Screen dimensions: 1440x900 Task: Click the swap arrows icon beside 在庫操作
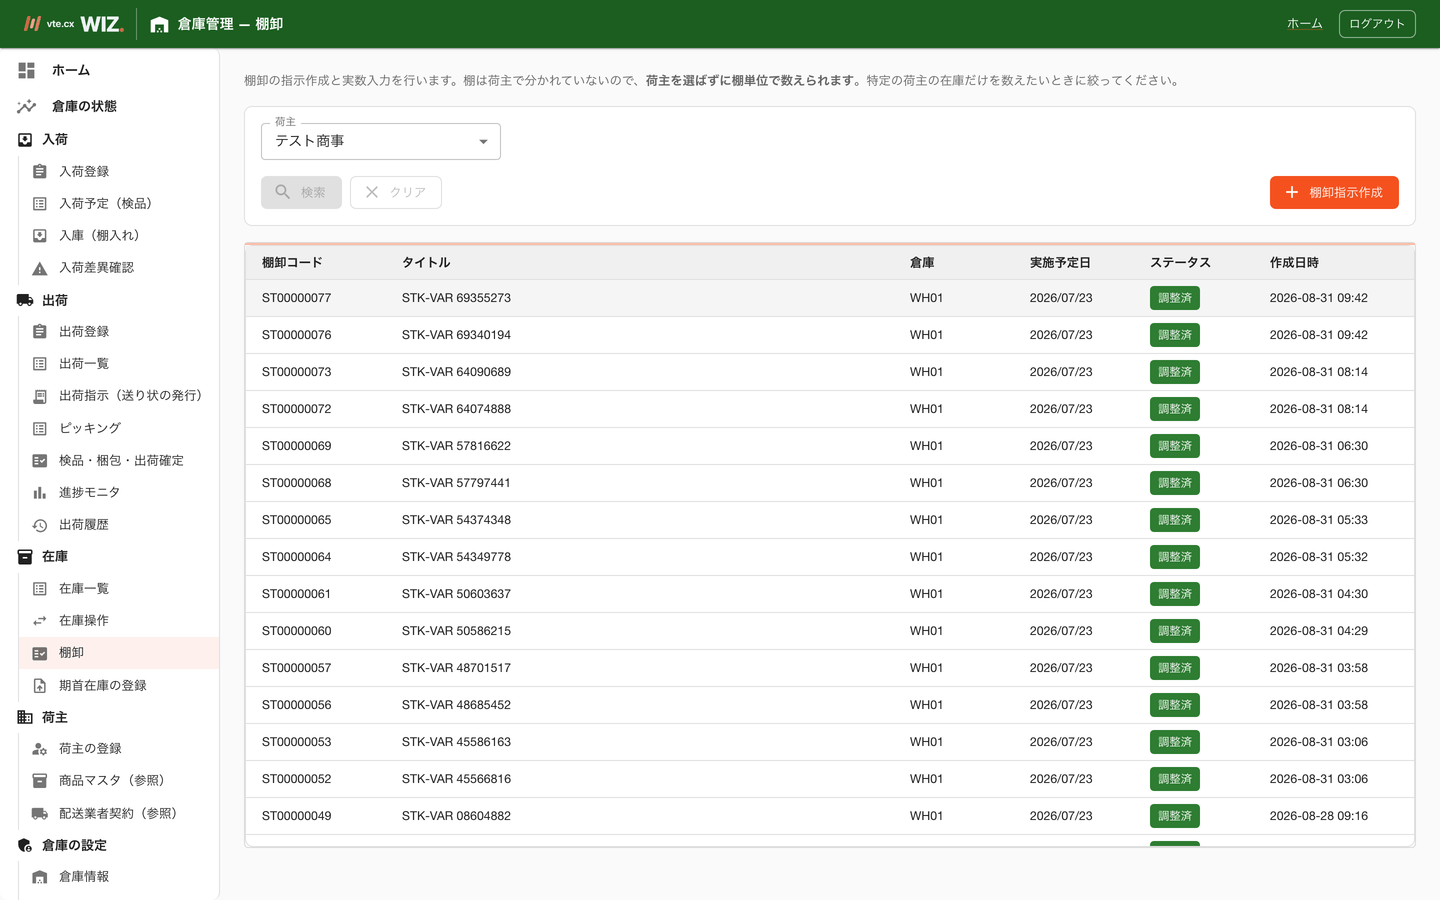pos(40,621)
